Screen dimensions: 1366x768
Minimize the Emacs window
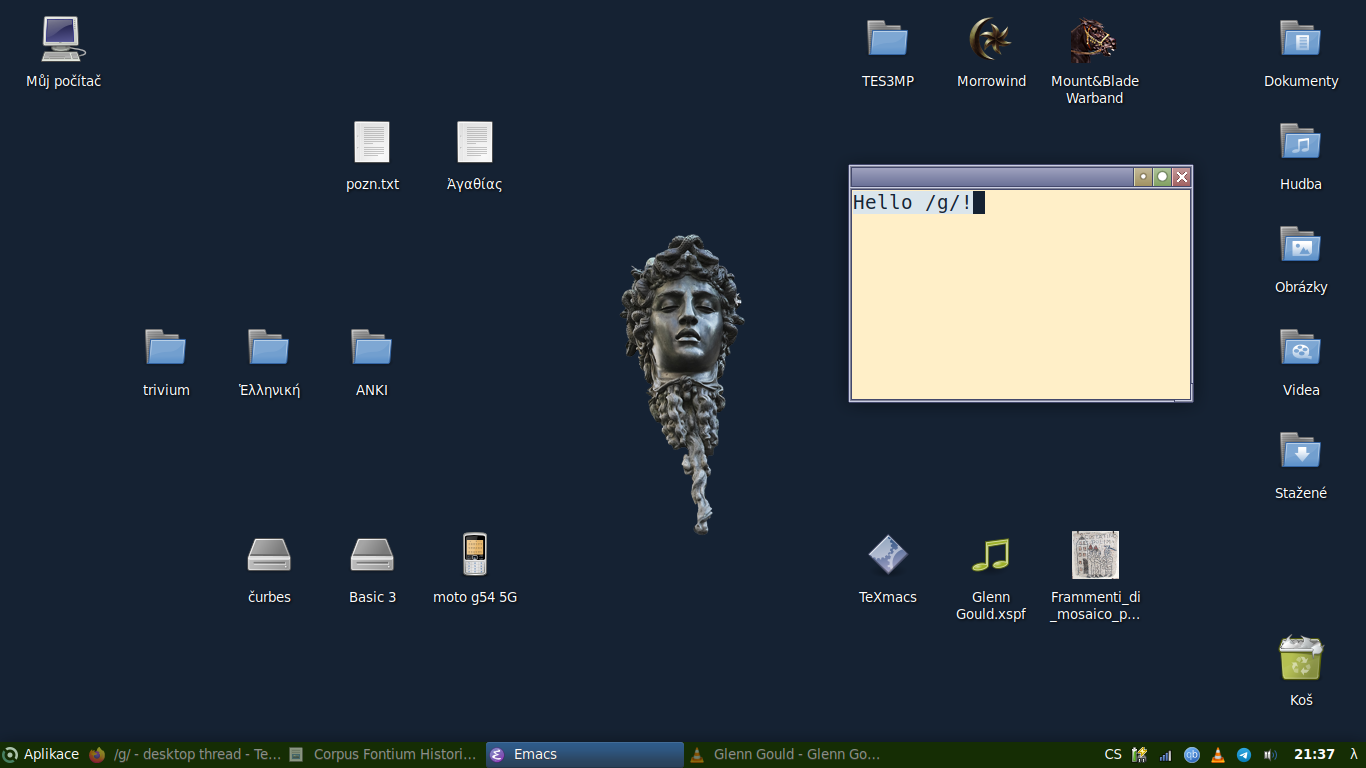1143,177
